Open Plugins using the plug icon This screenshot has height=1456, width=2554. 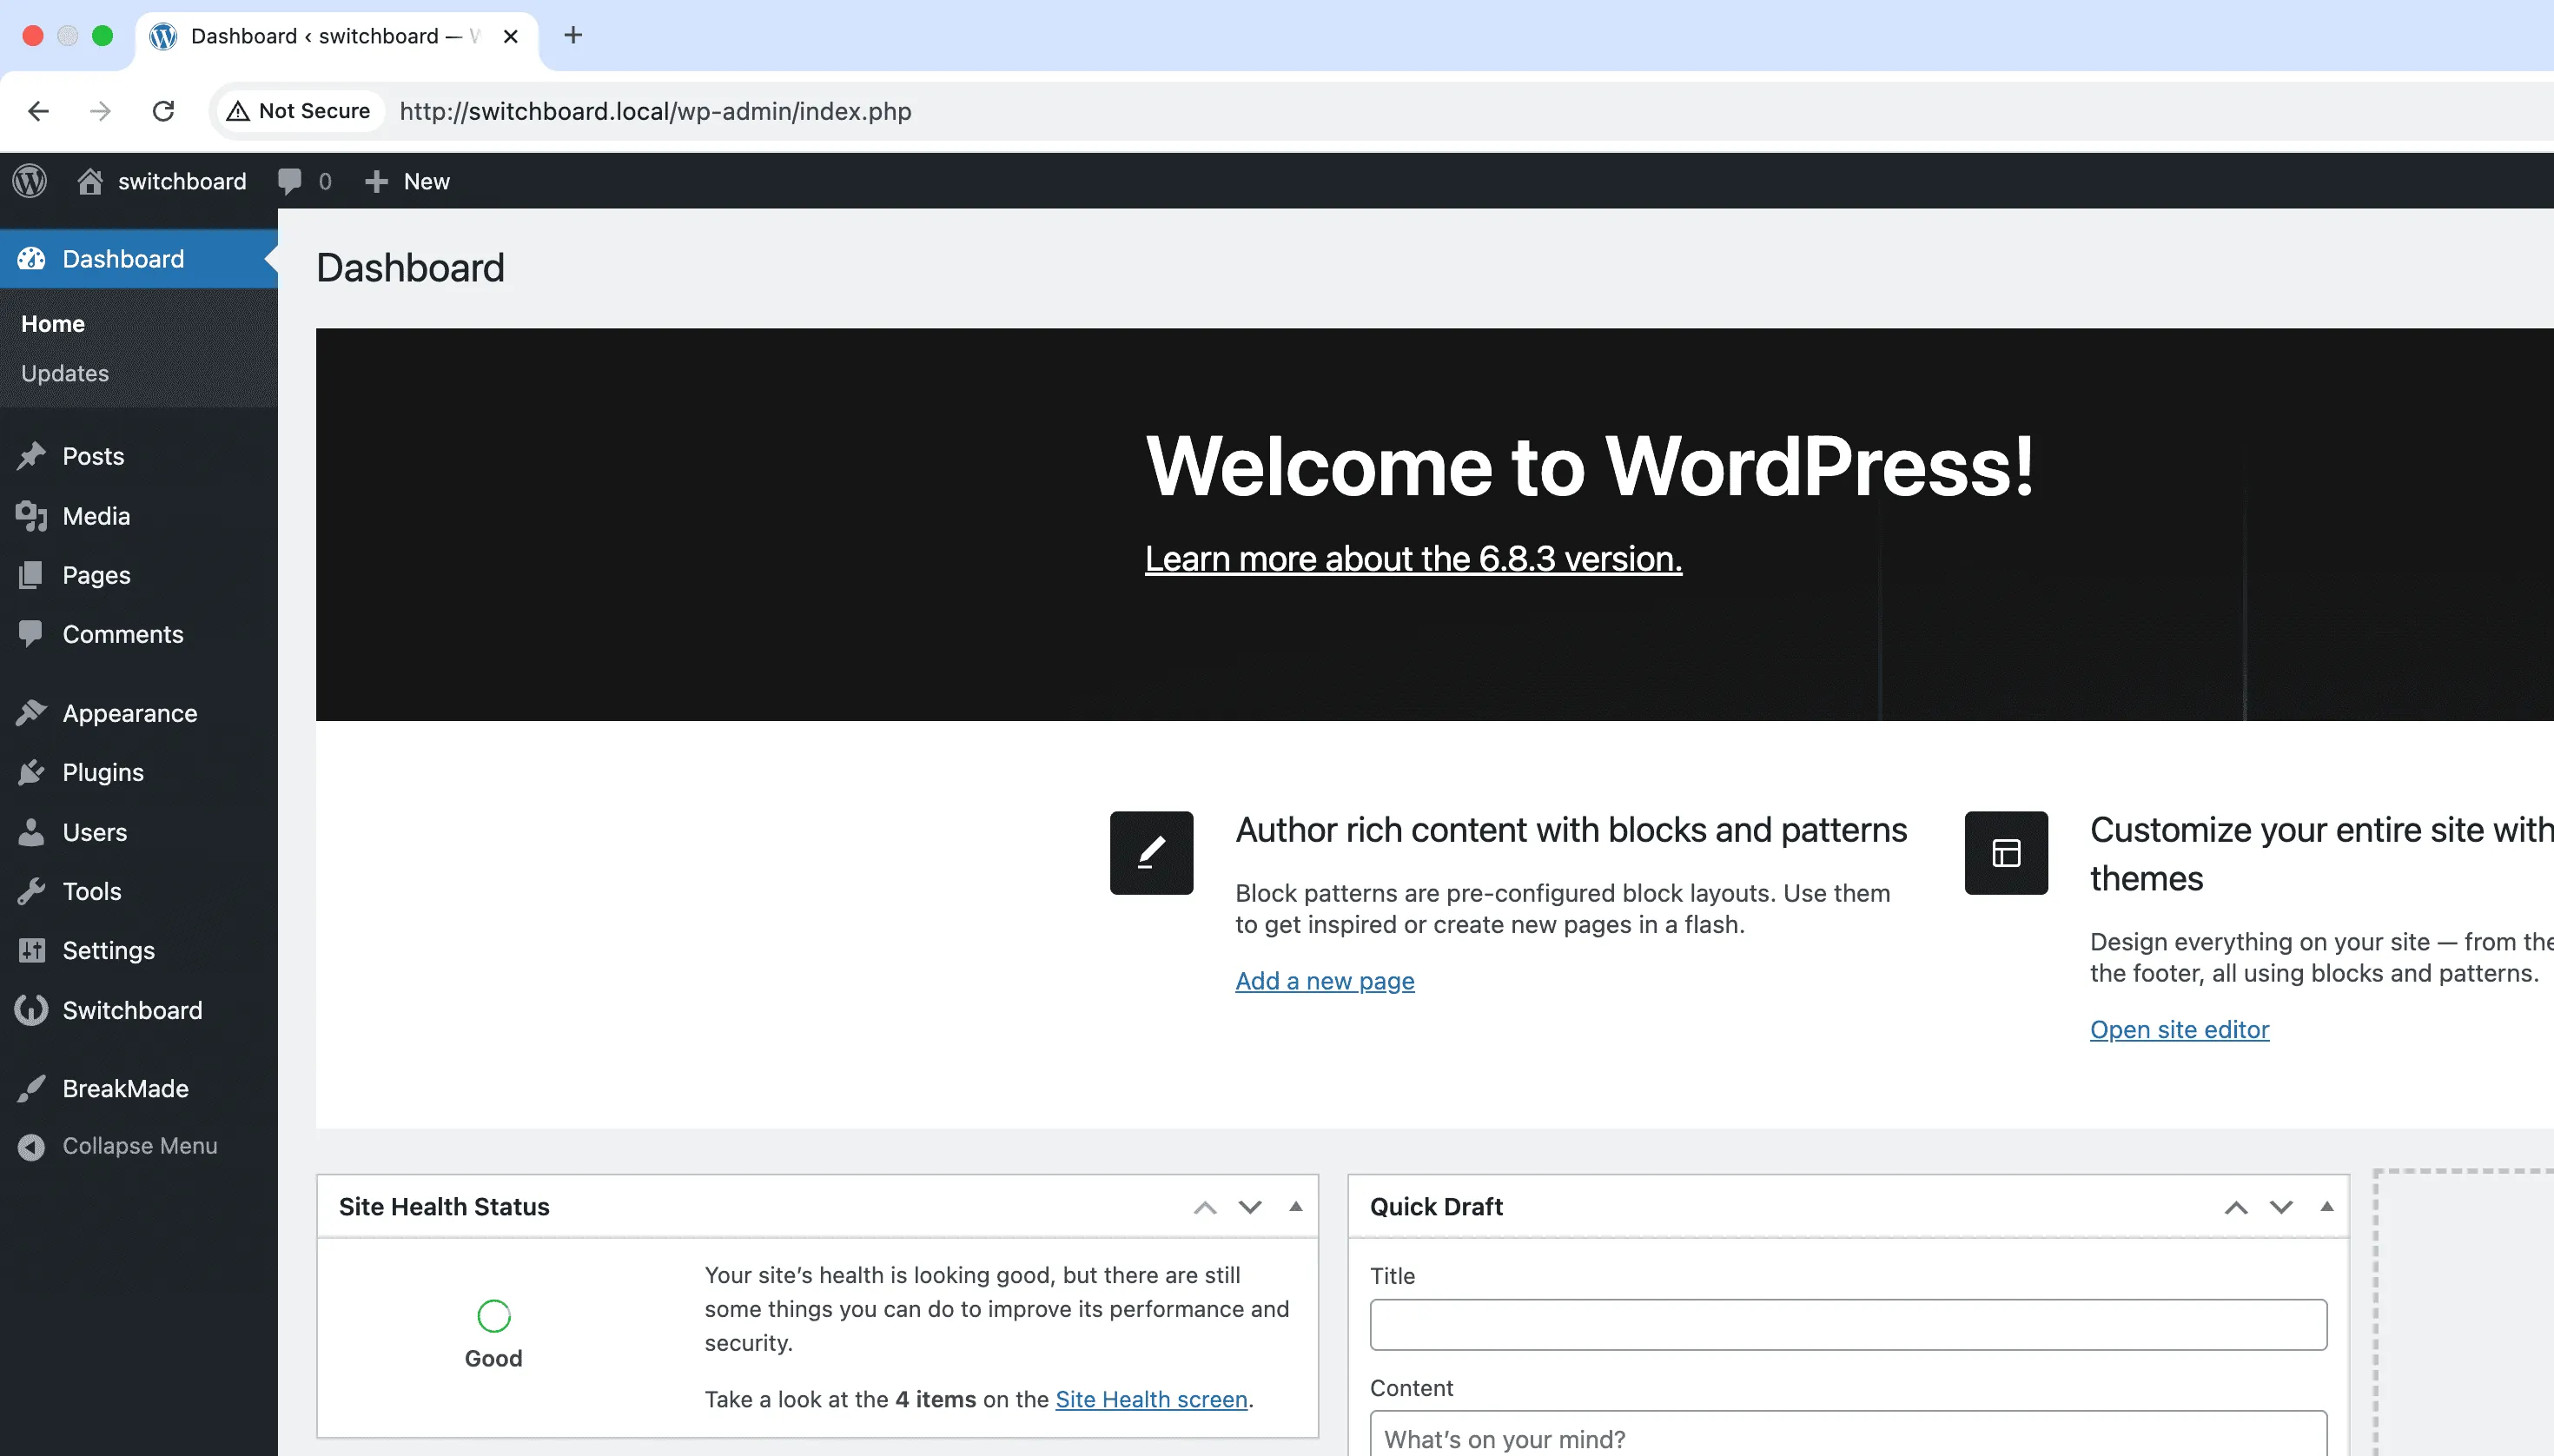31,772
